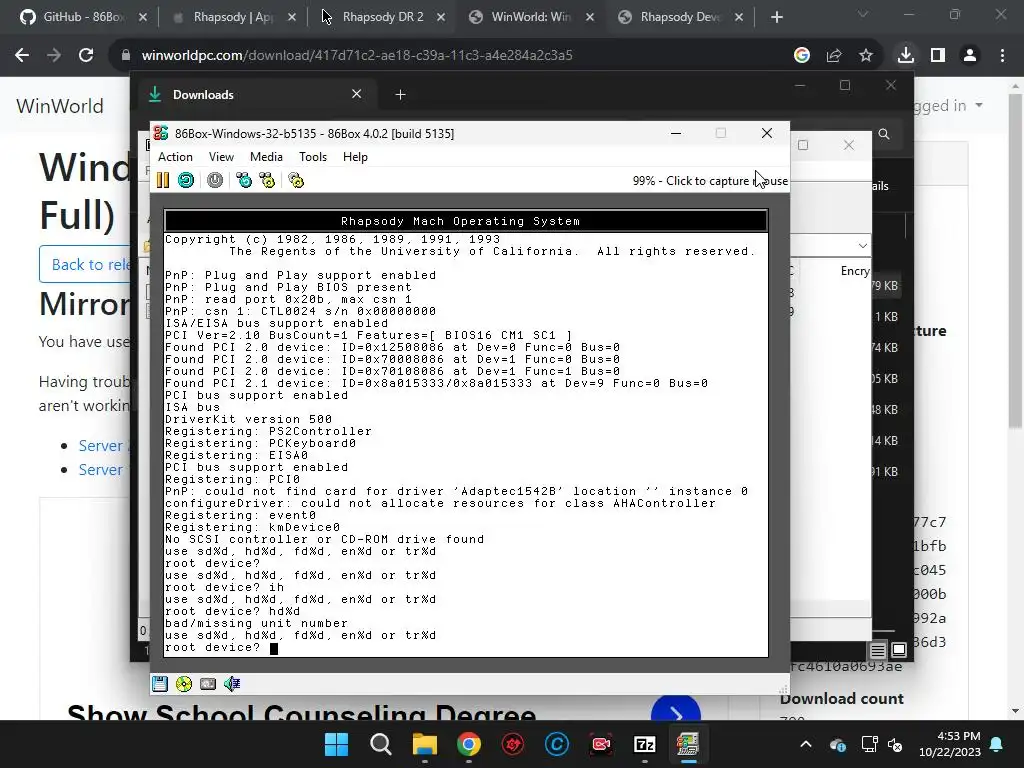Click the hard disk status icon

tap(208, 684)
